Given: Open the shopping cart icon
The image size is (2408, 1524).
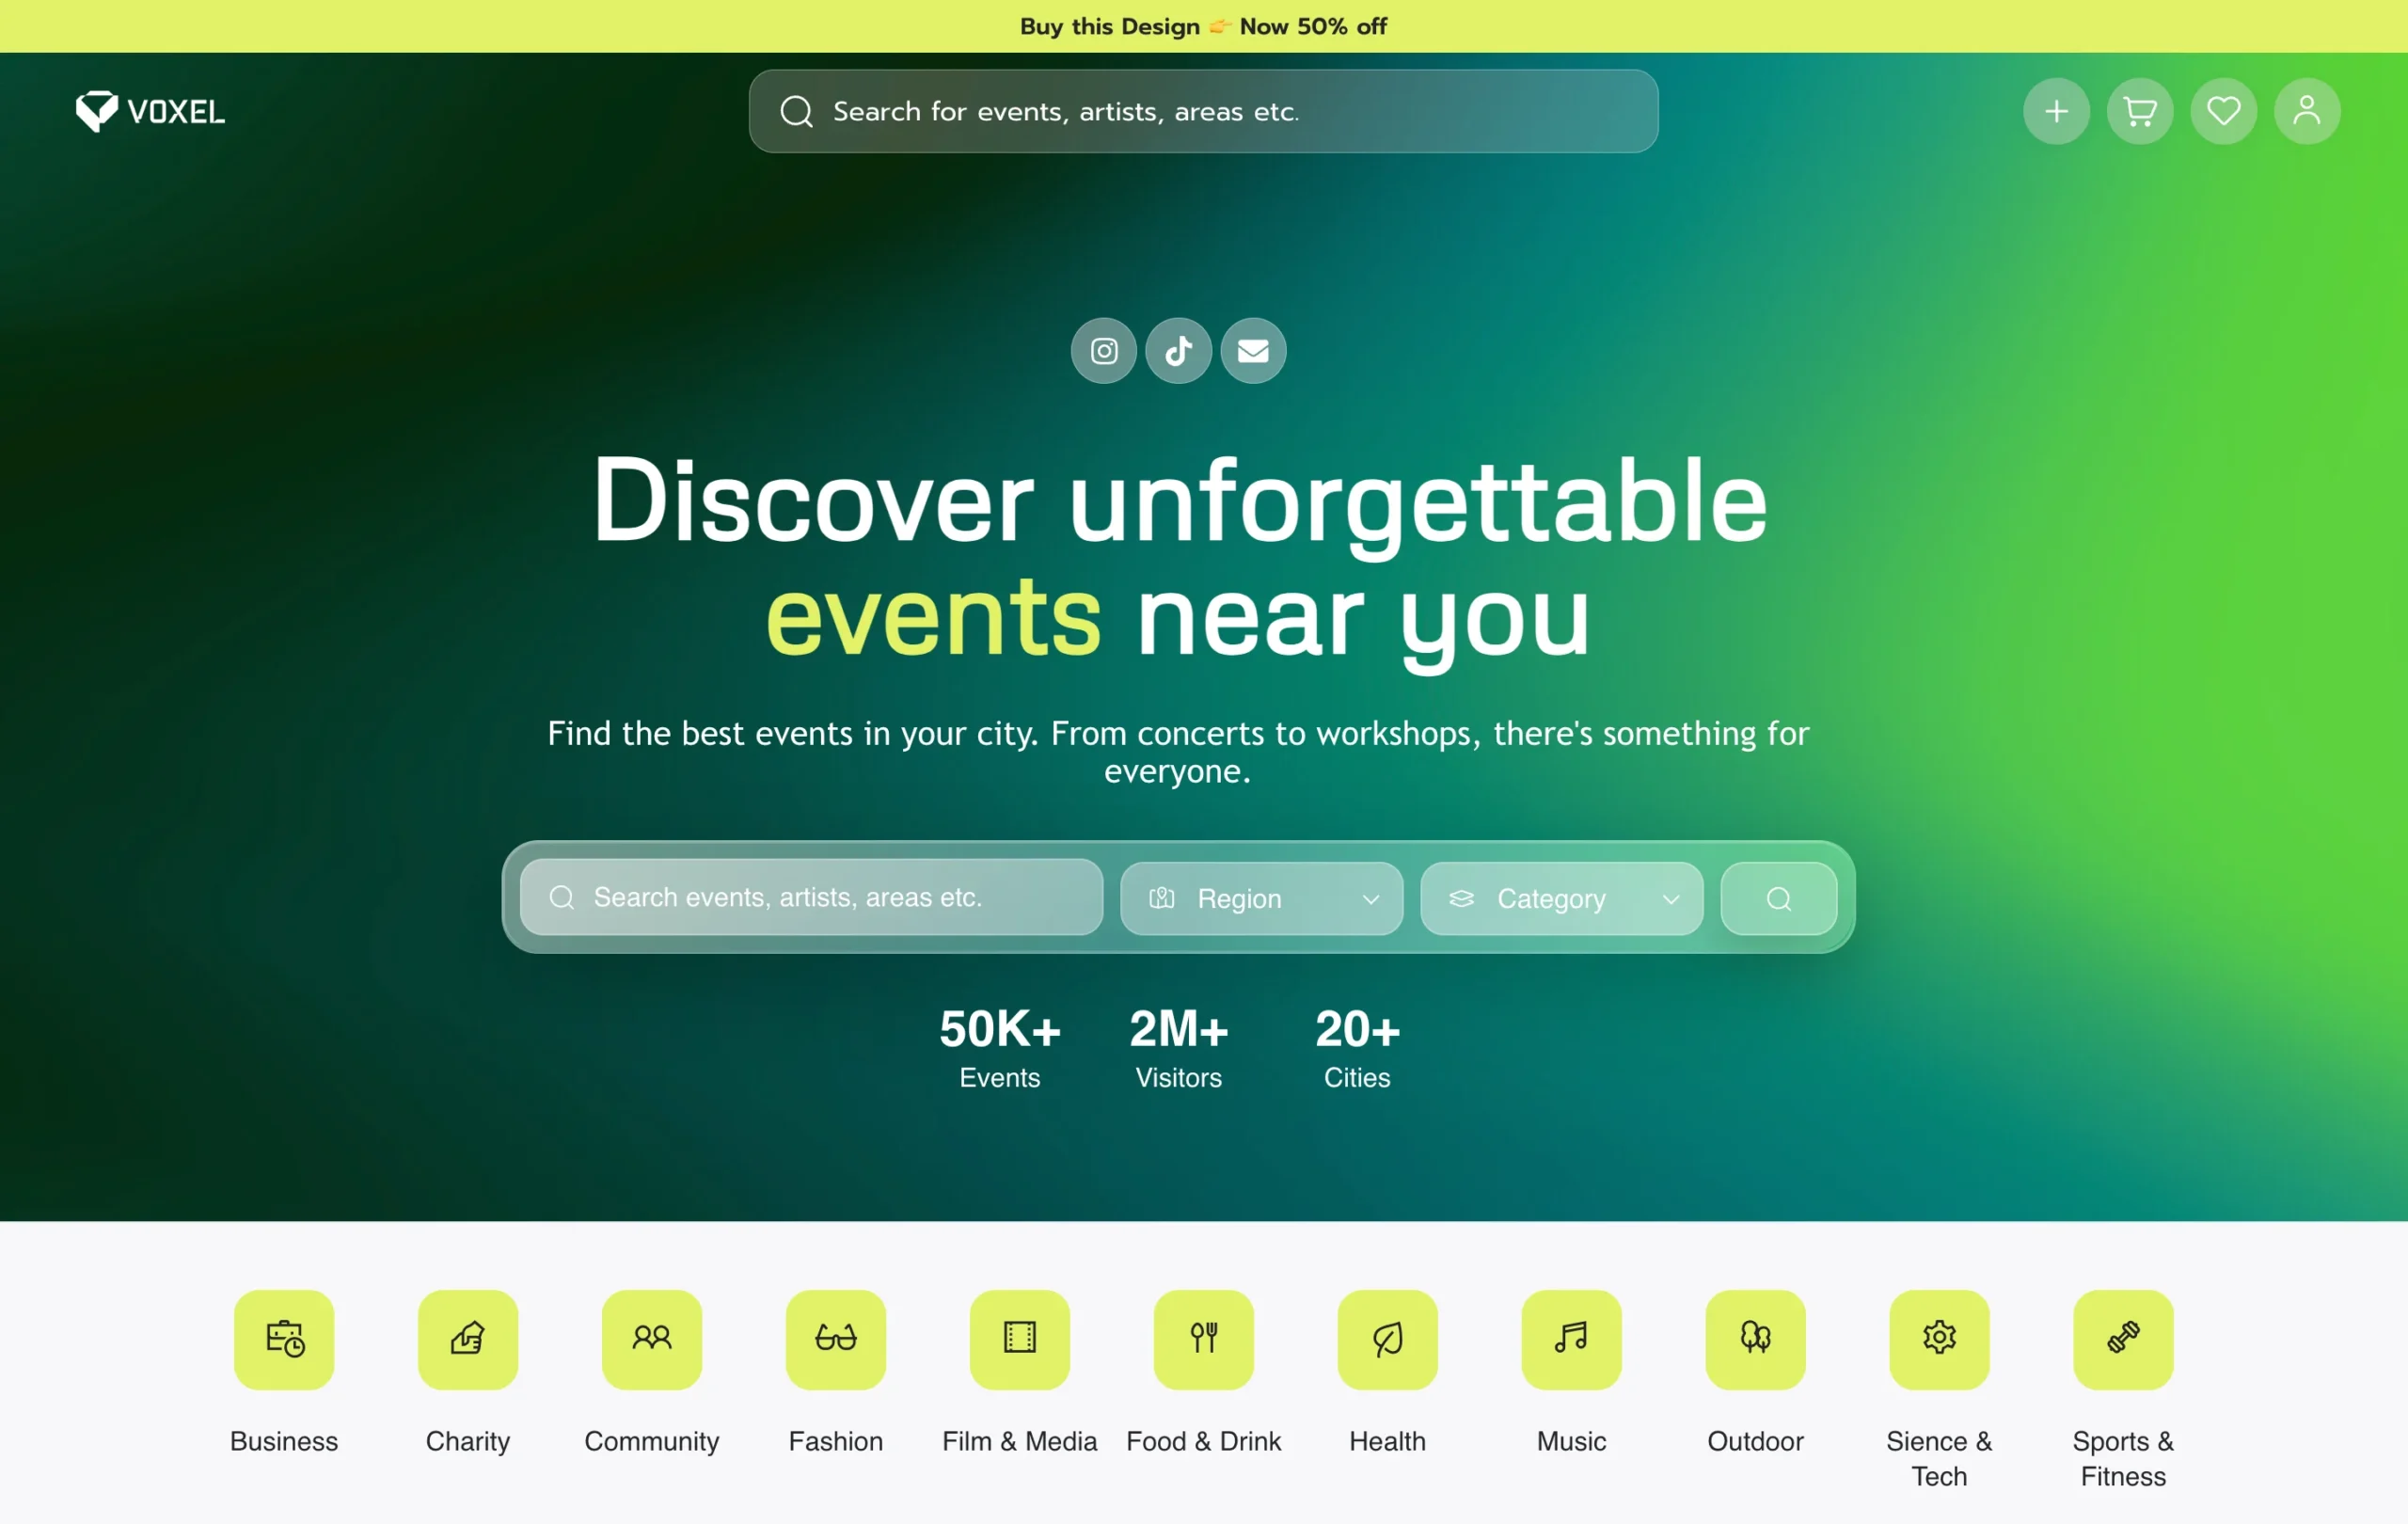Looking at the screenshot, I should [x=2139, y=111].
